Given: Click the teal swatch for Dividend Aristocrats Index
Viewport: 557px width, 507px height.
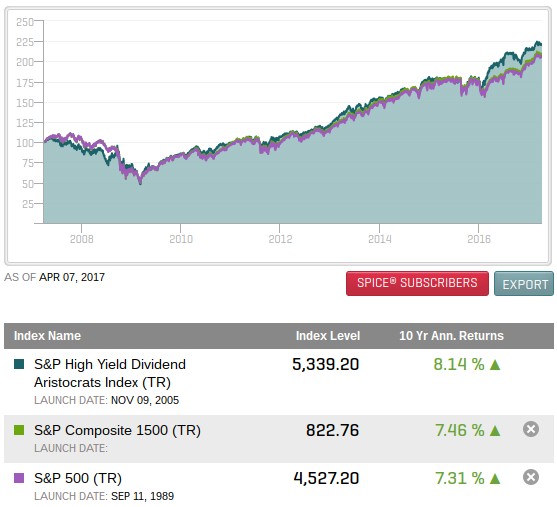Looking at the screenshot, I should [x=19, y=364].
